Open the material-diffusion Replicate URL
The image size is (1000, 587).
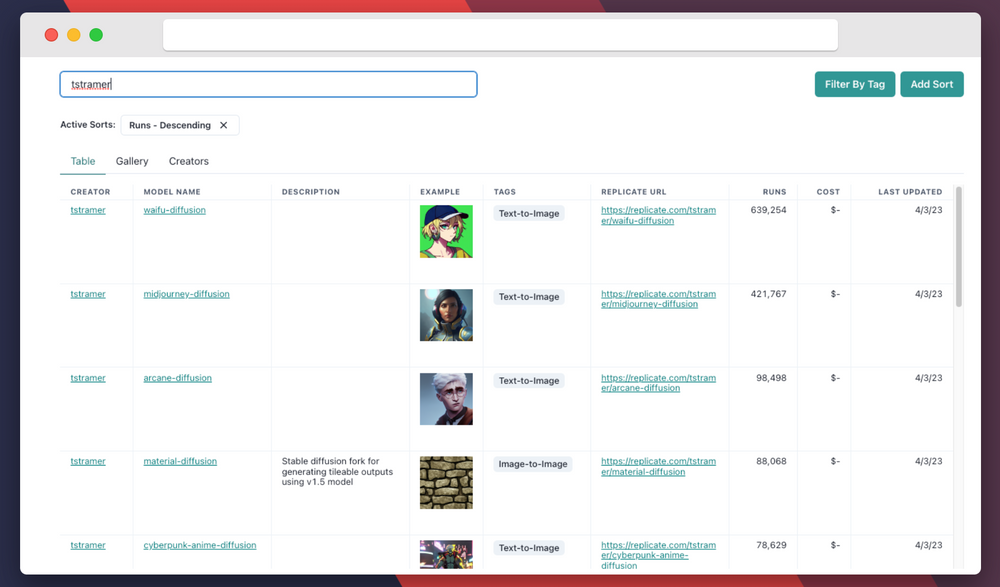click(x=658, y=466)
